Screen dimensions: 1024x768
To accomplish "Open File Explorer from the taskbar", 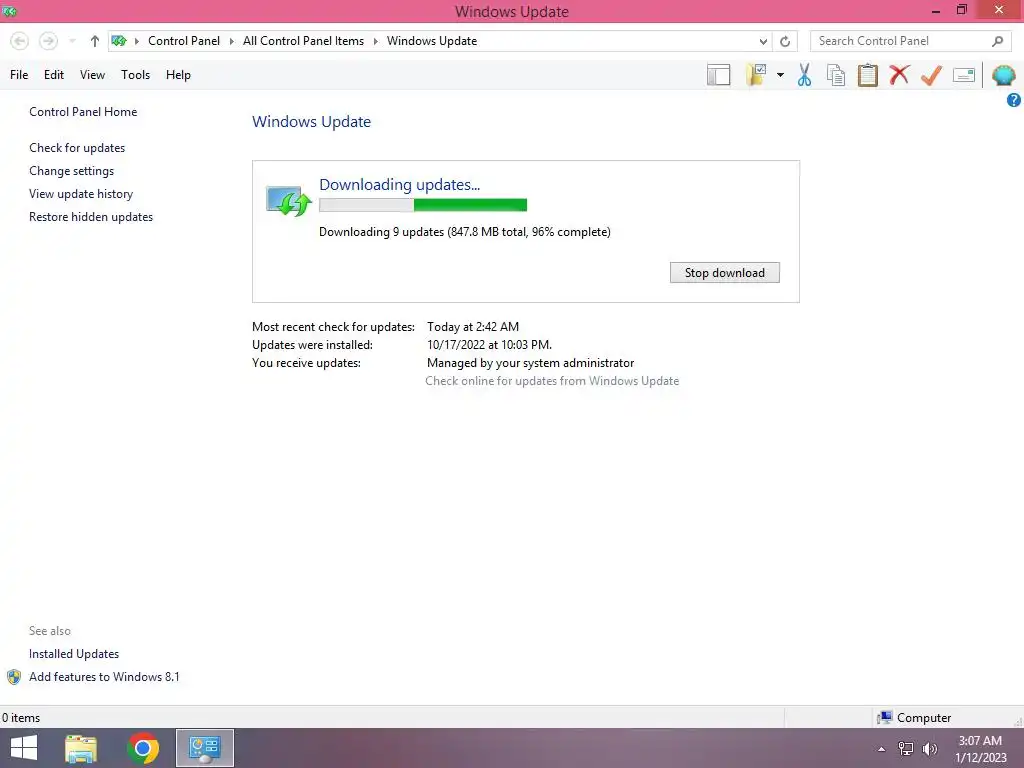I will (81, 748).
